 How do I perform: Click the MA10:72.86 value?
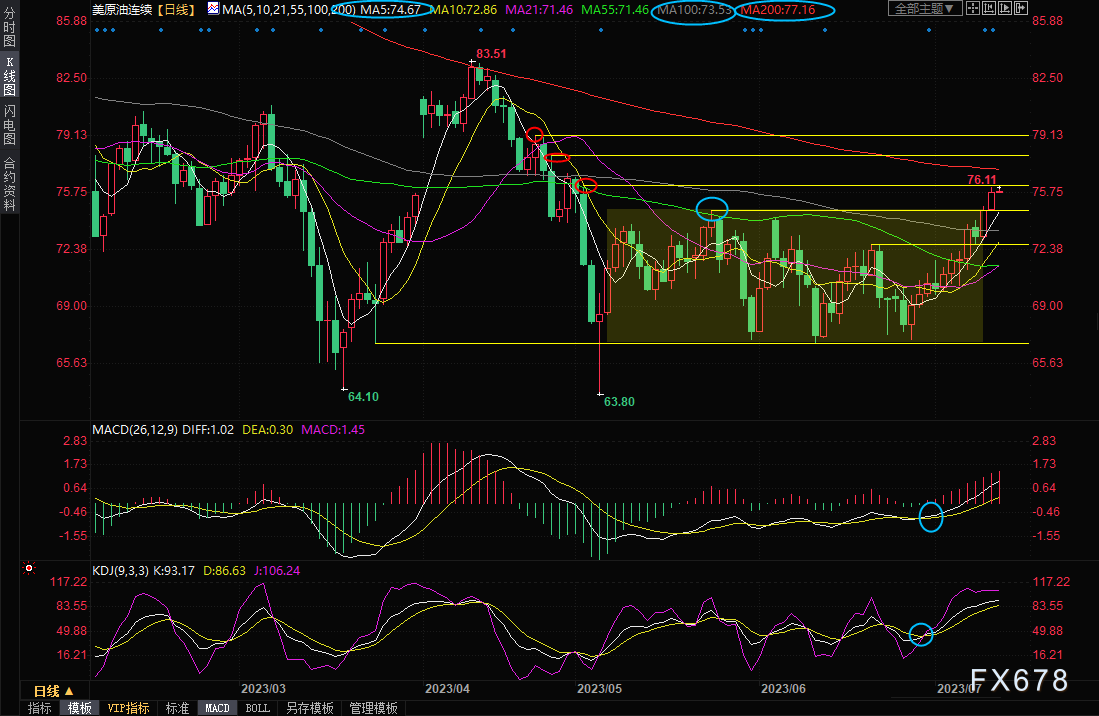tap(463, 10)
